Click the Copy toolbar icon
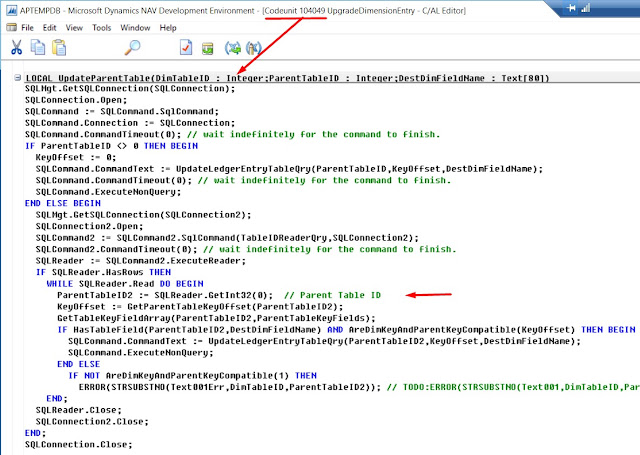 [x=38, y=47]
